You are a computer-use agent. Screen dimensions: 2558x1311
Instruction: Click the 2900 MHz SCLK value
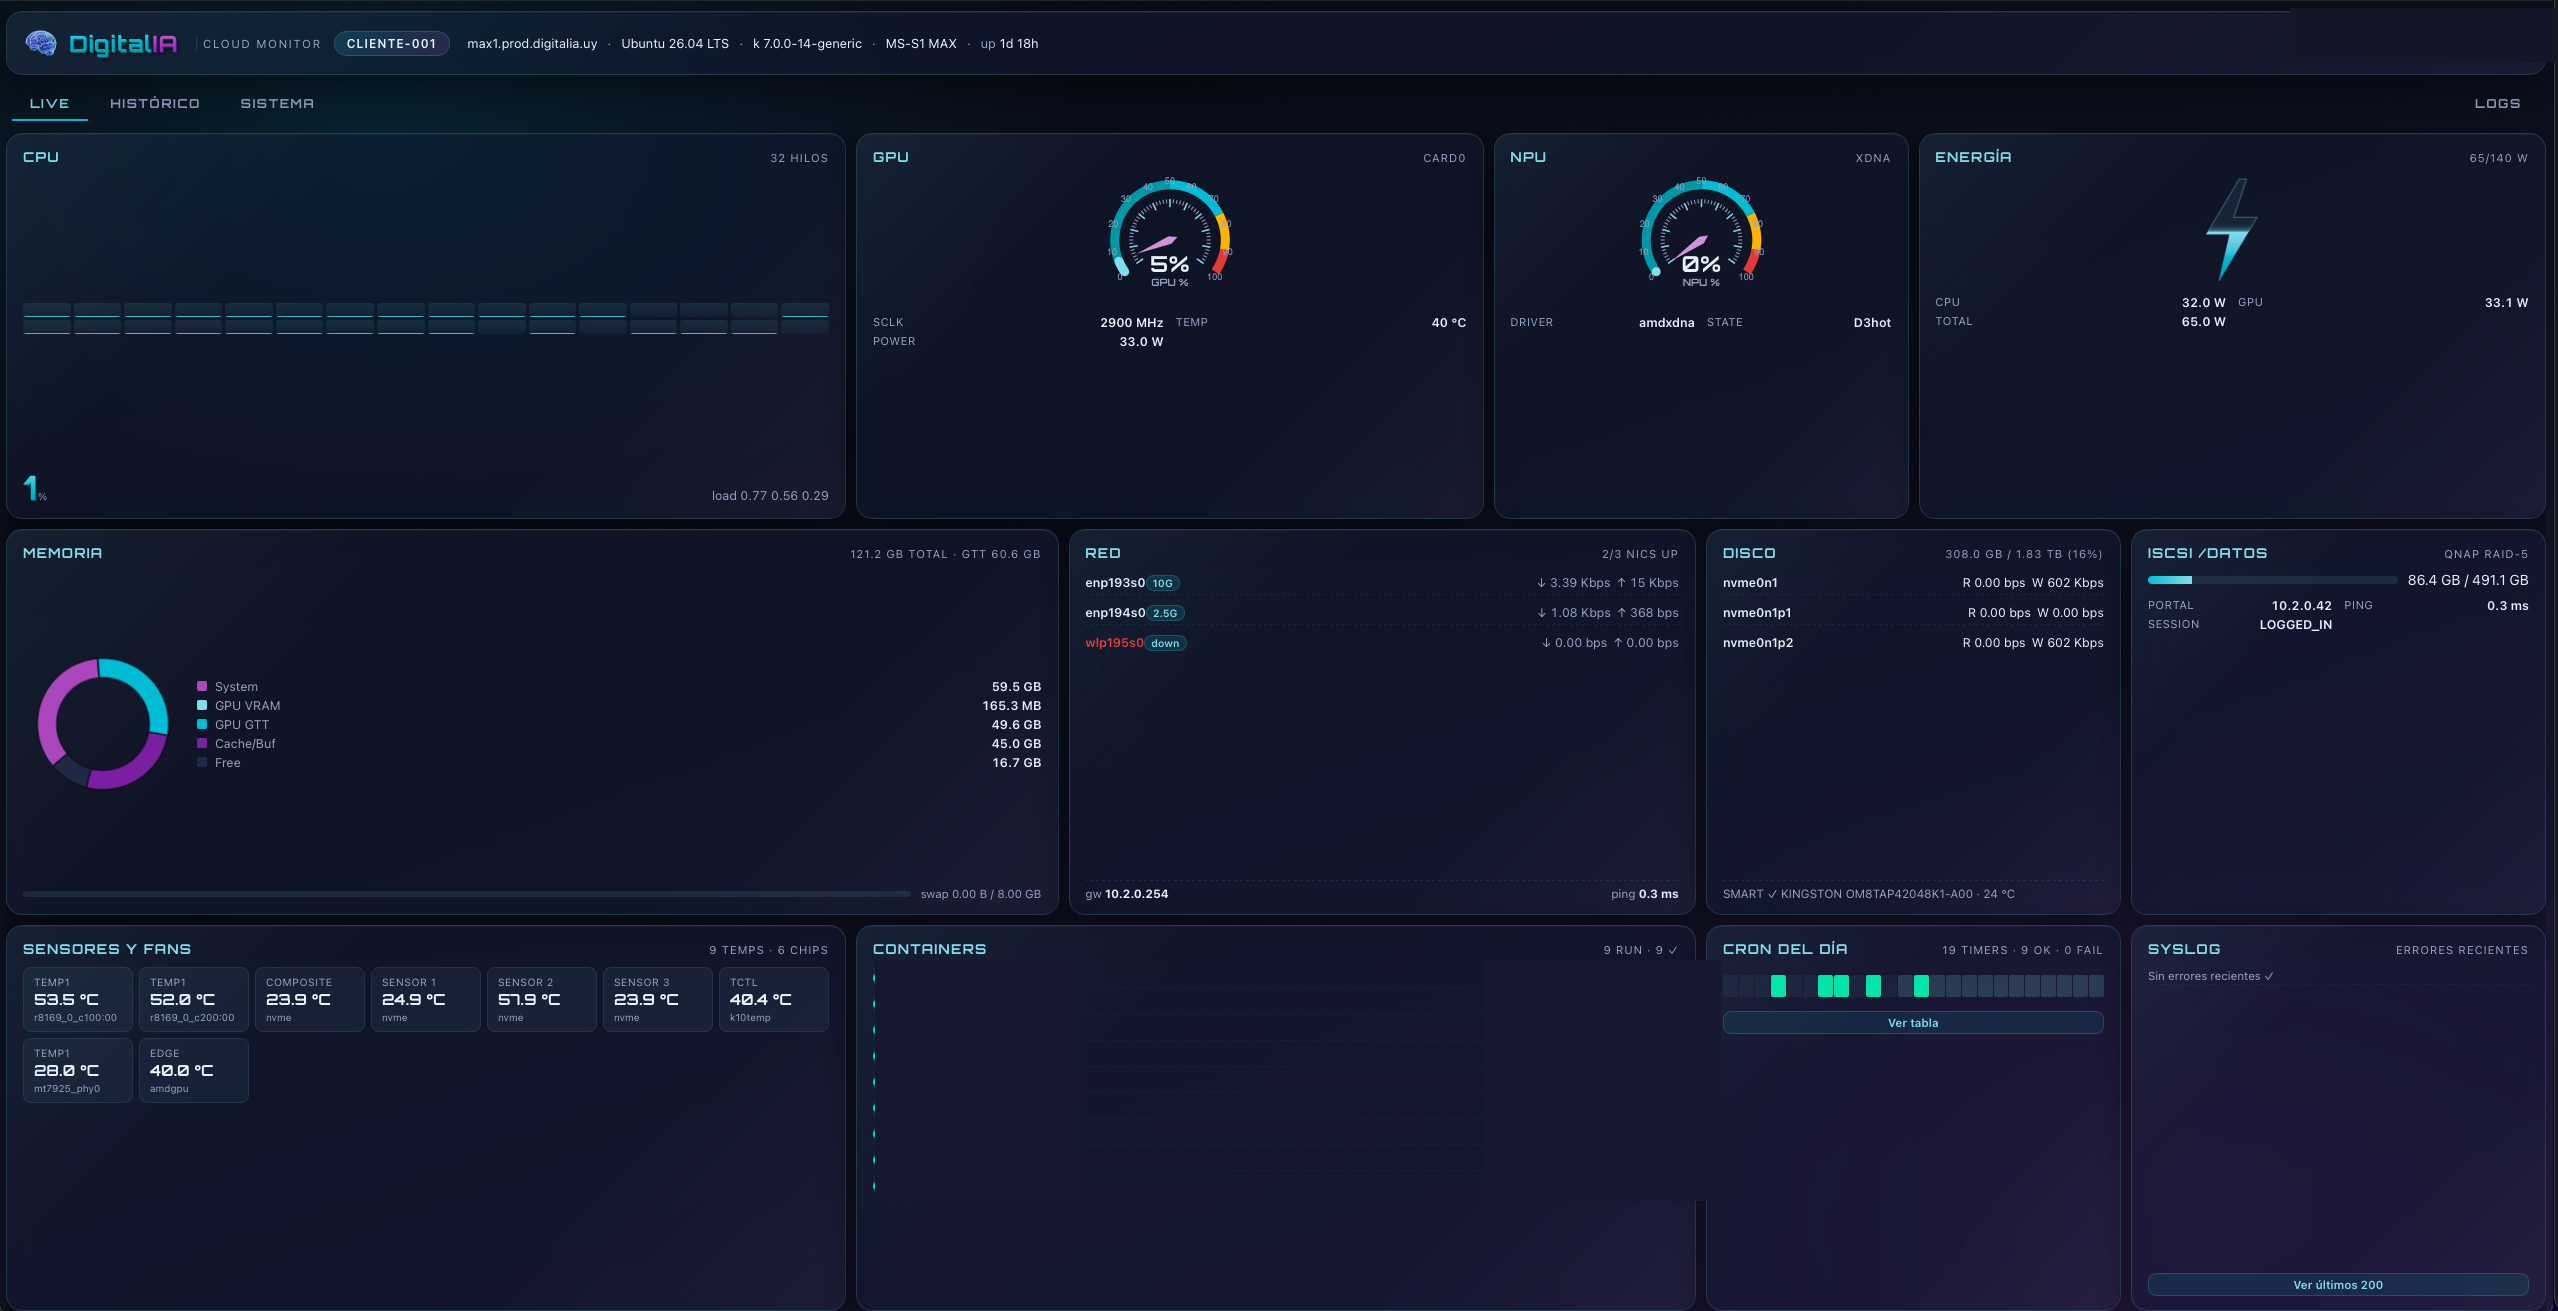(1131, 322)
